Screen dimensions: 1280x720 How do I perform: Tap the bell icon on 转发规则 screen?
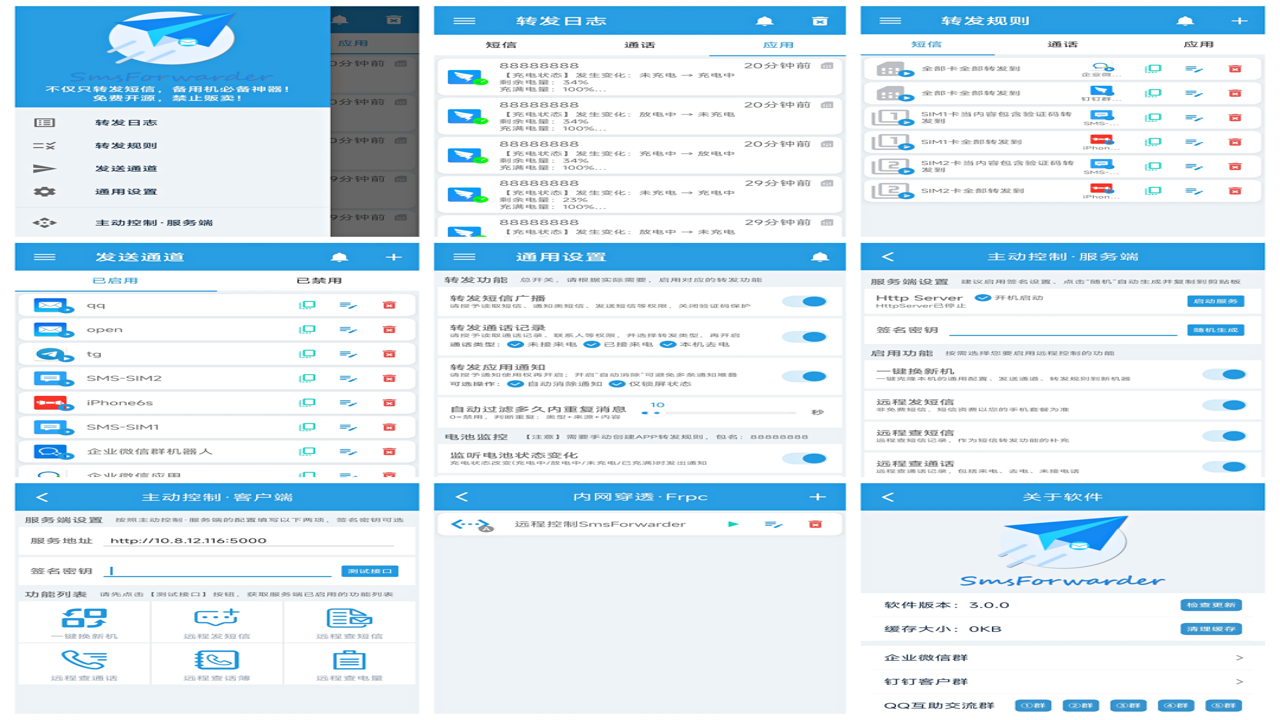[1185, 21]
